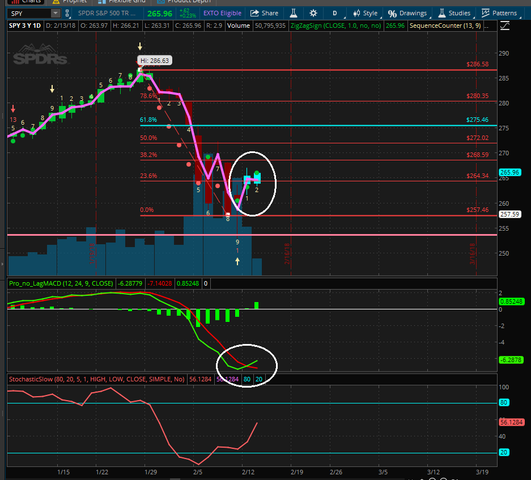Screen dimensions: 531x480
Task: Open the Drawings tools menu
Action: pos(407,14)
